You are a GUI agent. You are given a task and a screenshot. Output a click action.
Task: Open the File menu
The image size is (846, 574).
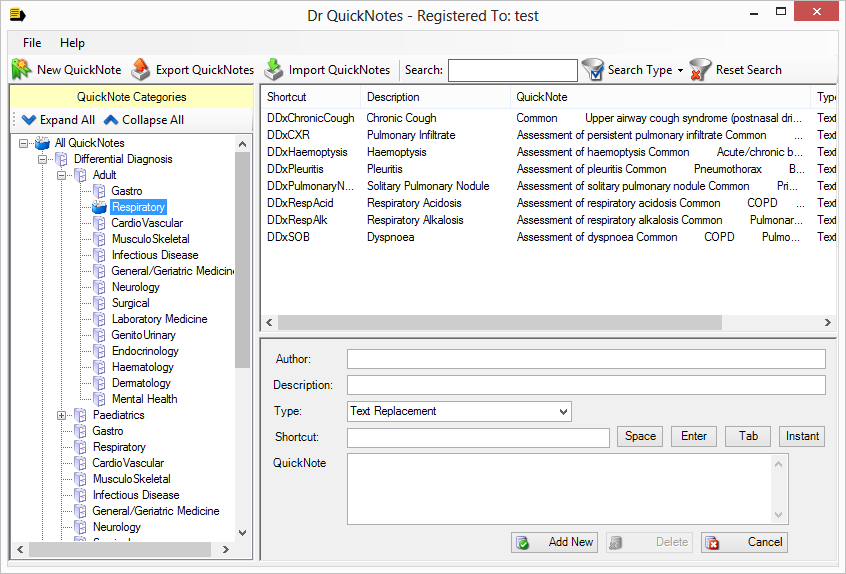32,43
